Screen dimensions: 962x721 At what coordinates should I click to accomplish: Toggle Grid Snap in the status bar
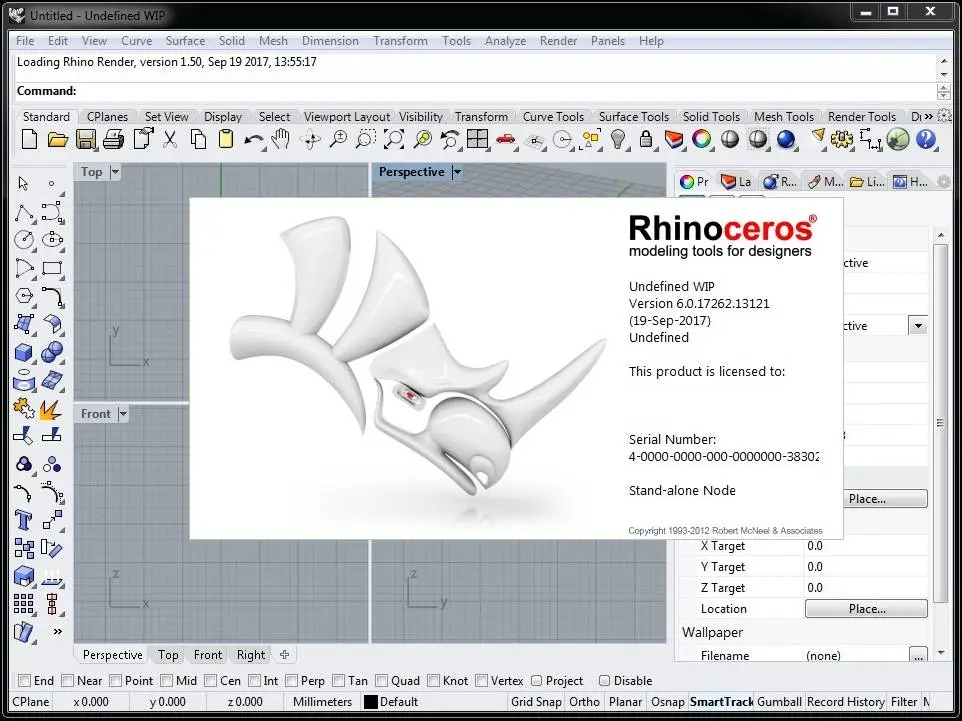coord(536,701)
